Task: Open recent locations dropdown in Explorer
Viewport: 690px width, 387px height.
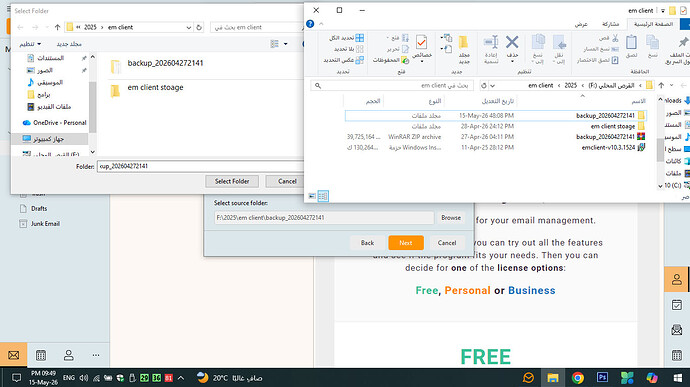Action: coord(672,85)
